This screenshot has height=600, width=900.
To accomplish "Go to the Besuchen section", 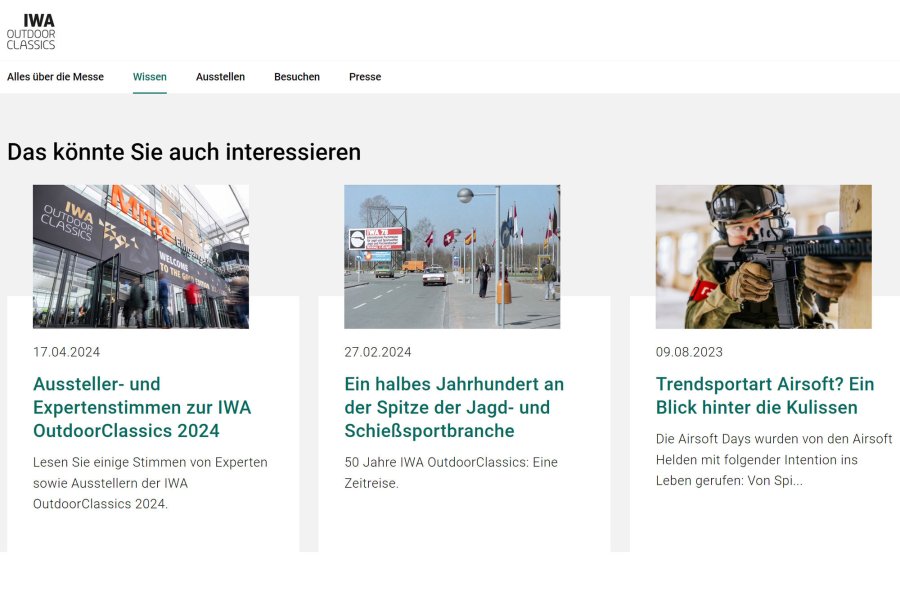I will pos(297,77).
